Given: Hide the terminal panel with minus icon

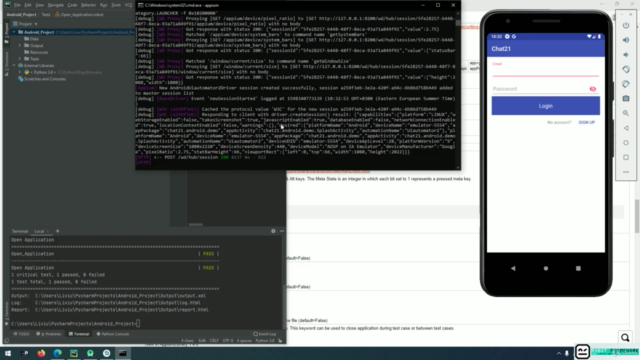Looking at the screenshot, I should (x=282, y=231).
